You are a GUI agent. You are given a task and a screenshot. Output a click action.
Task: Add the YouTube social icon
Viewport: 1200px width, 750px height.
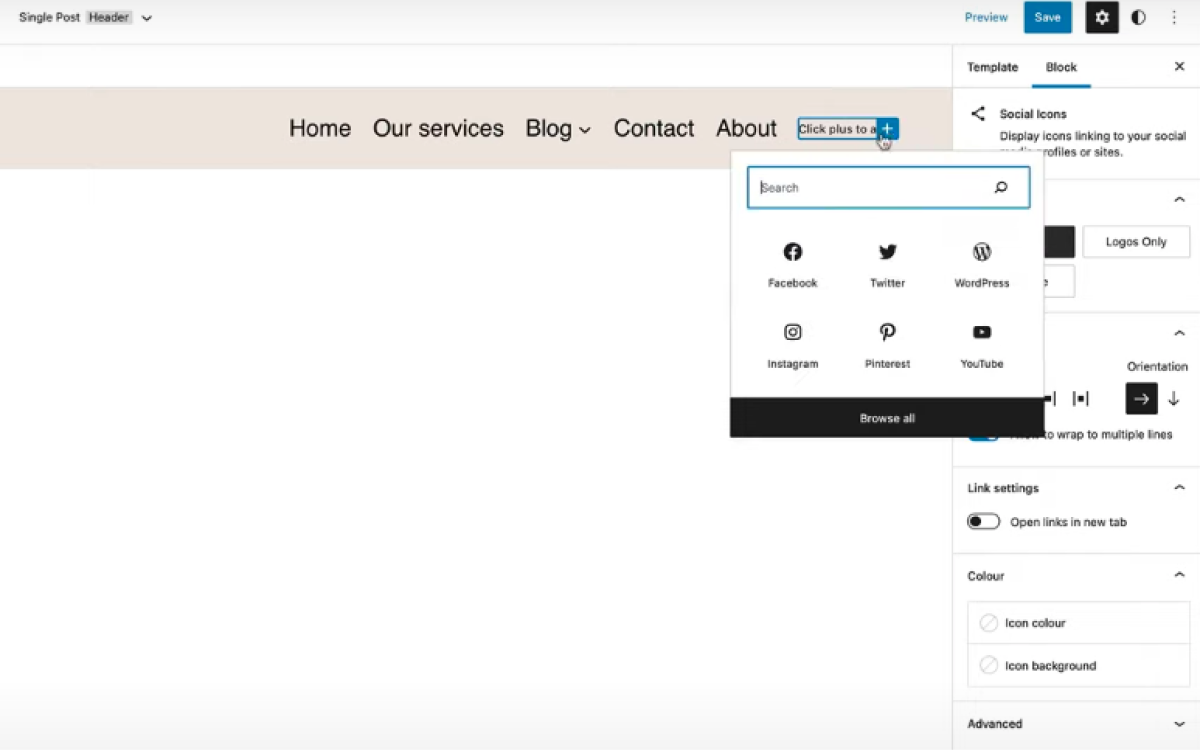click(982, 345)
